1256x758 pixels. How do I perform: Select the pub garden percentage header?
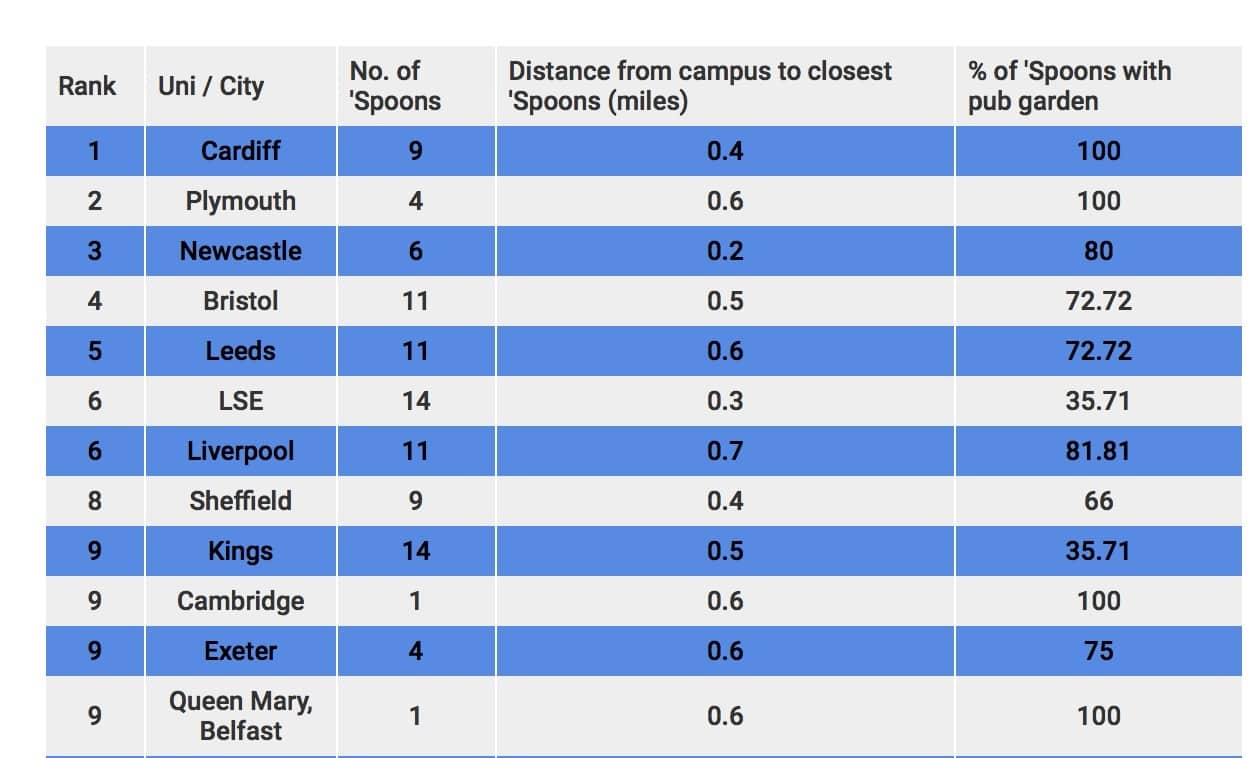[x=1069, y=86]
